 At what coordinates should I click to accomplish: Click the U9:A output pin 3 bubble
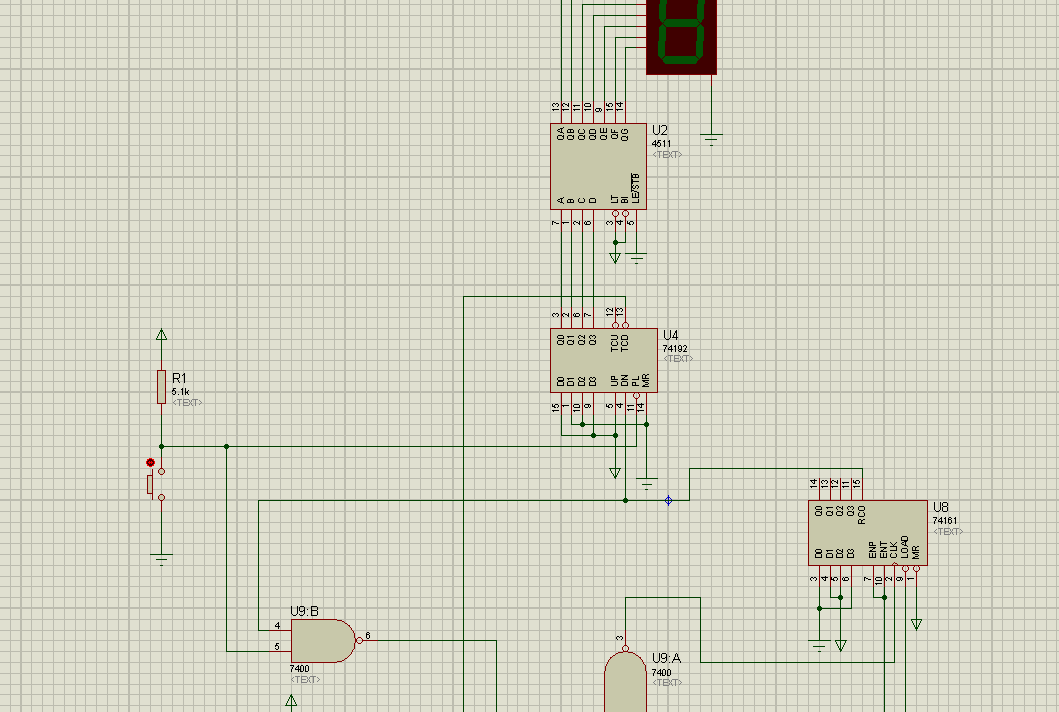tap(625, 649)
